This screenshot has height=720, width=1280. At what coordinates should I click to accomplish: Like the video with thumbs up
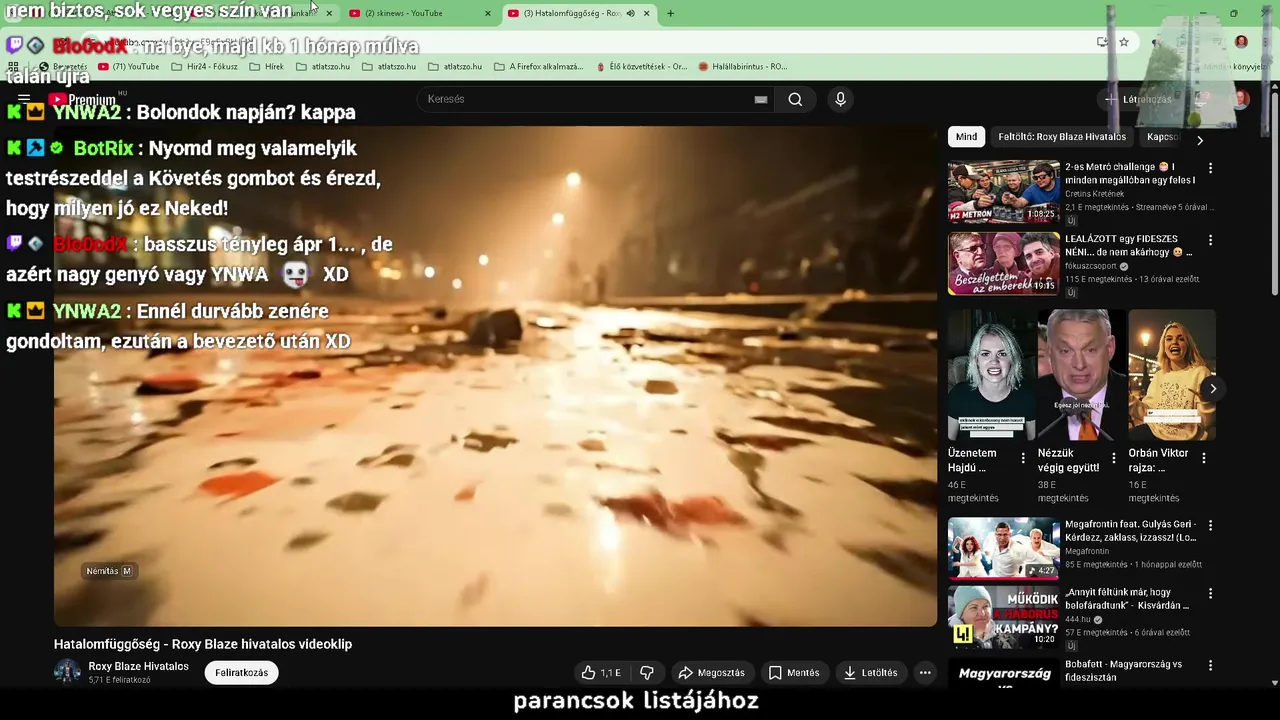click(x=601, y=673)
